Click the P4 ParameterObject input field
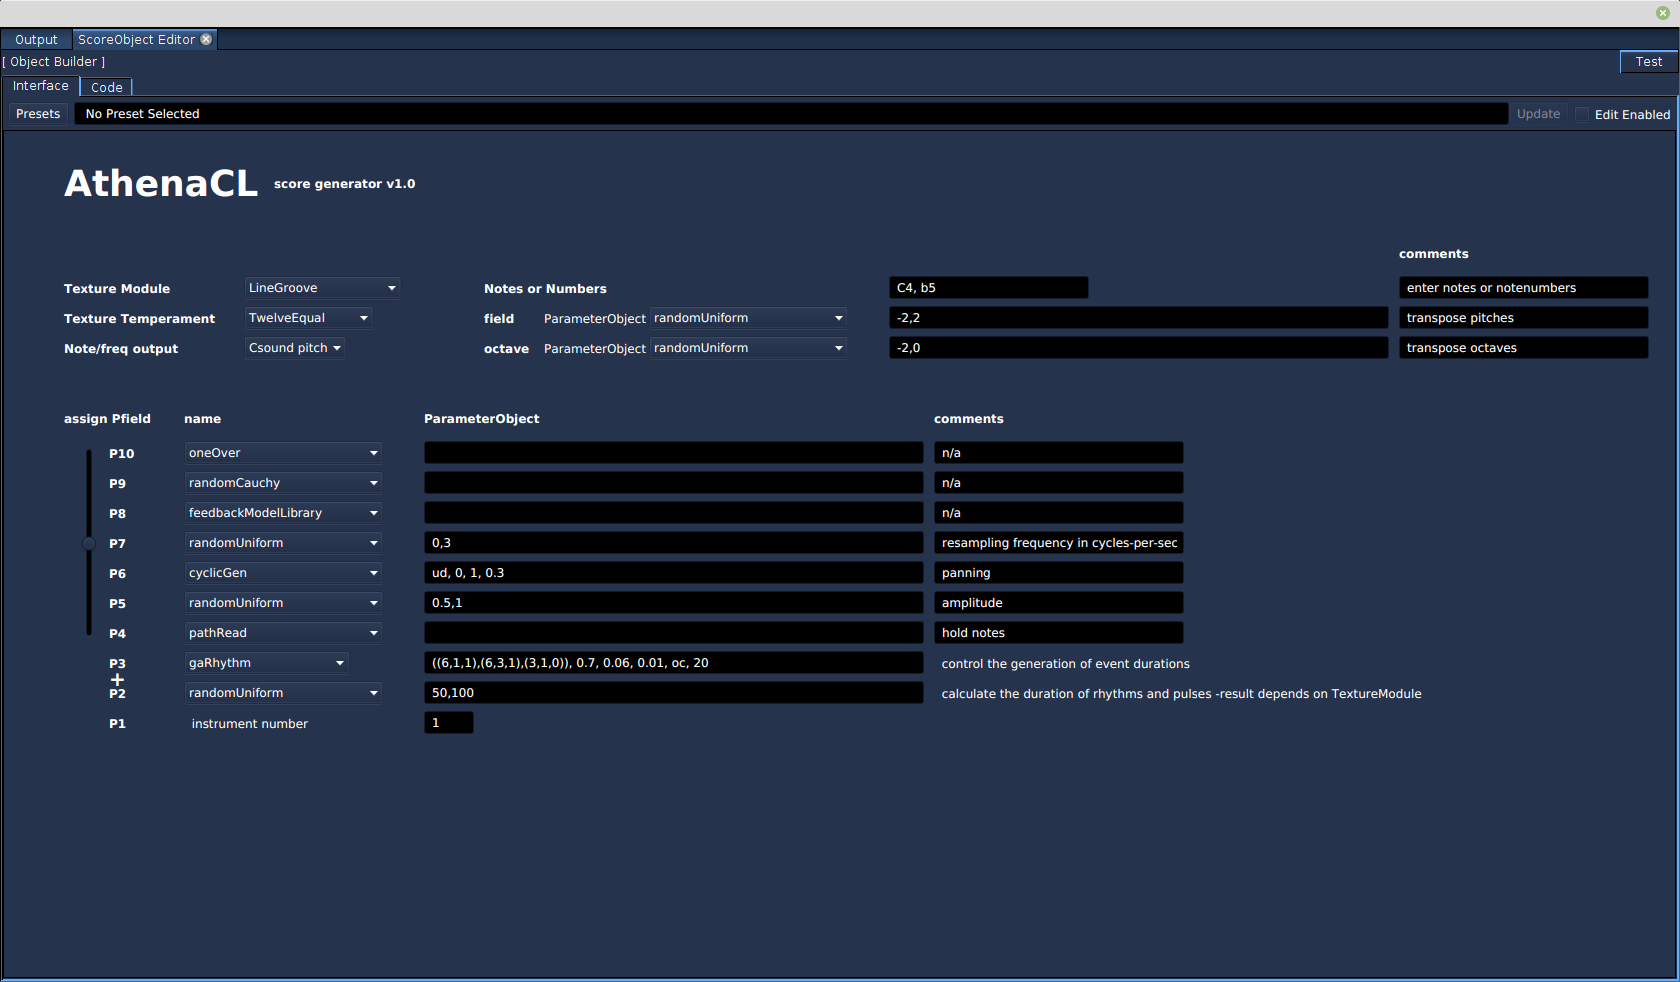Screen dimensions: 1680x982 (673, 633)
